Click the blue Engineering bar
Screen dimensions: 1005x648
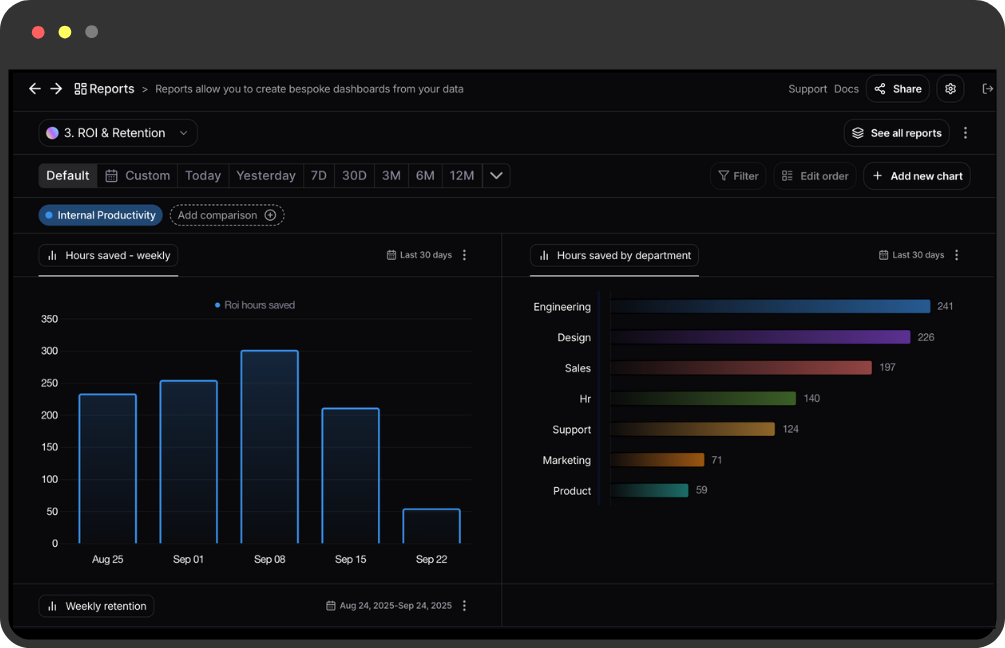point(770,306)
